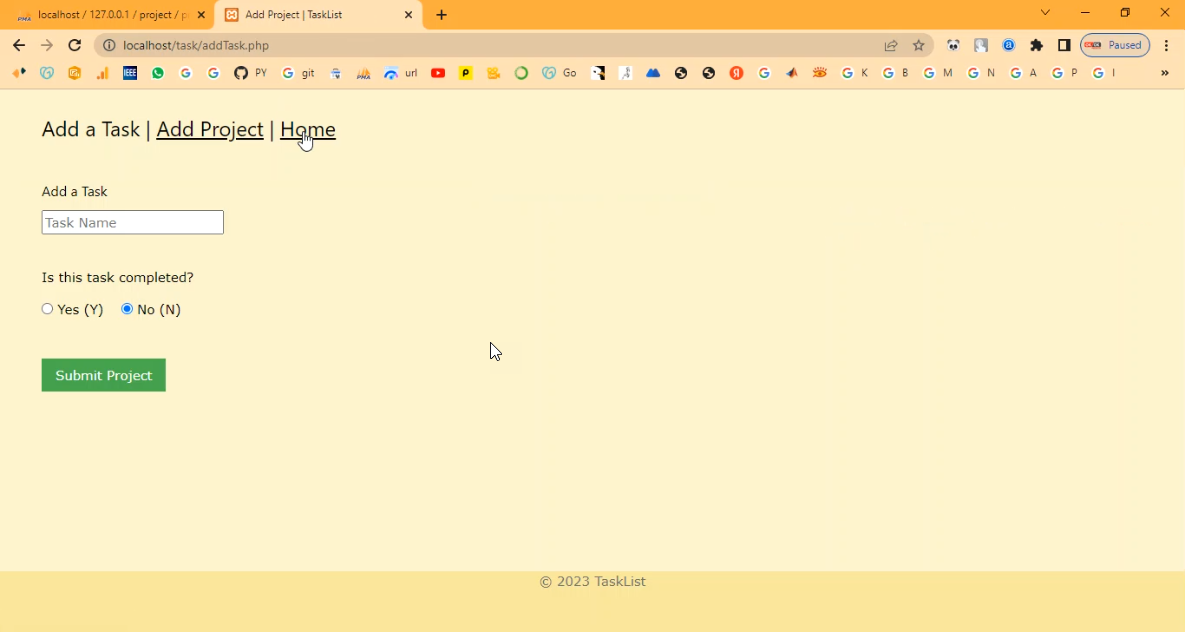Select the Yes (Y) radio option

(47, 308)
